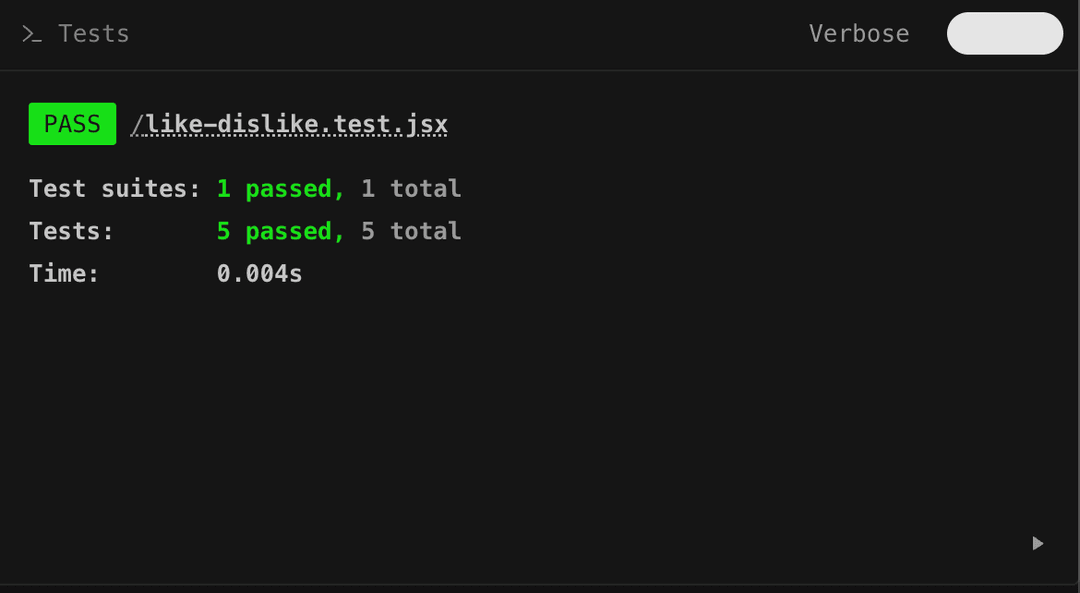Viewport: 1080px width, 593px height.
Task: Open the /like-dislike.test.jsx file link
Action: point(290,125)
